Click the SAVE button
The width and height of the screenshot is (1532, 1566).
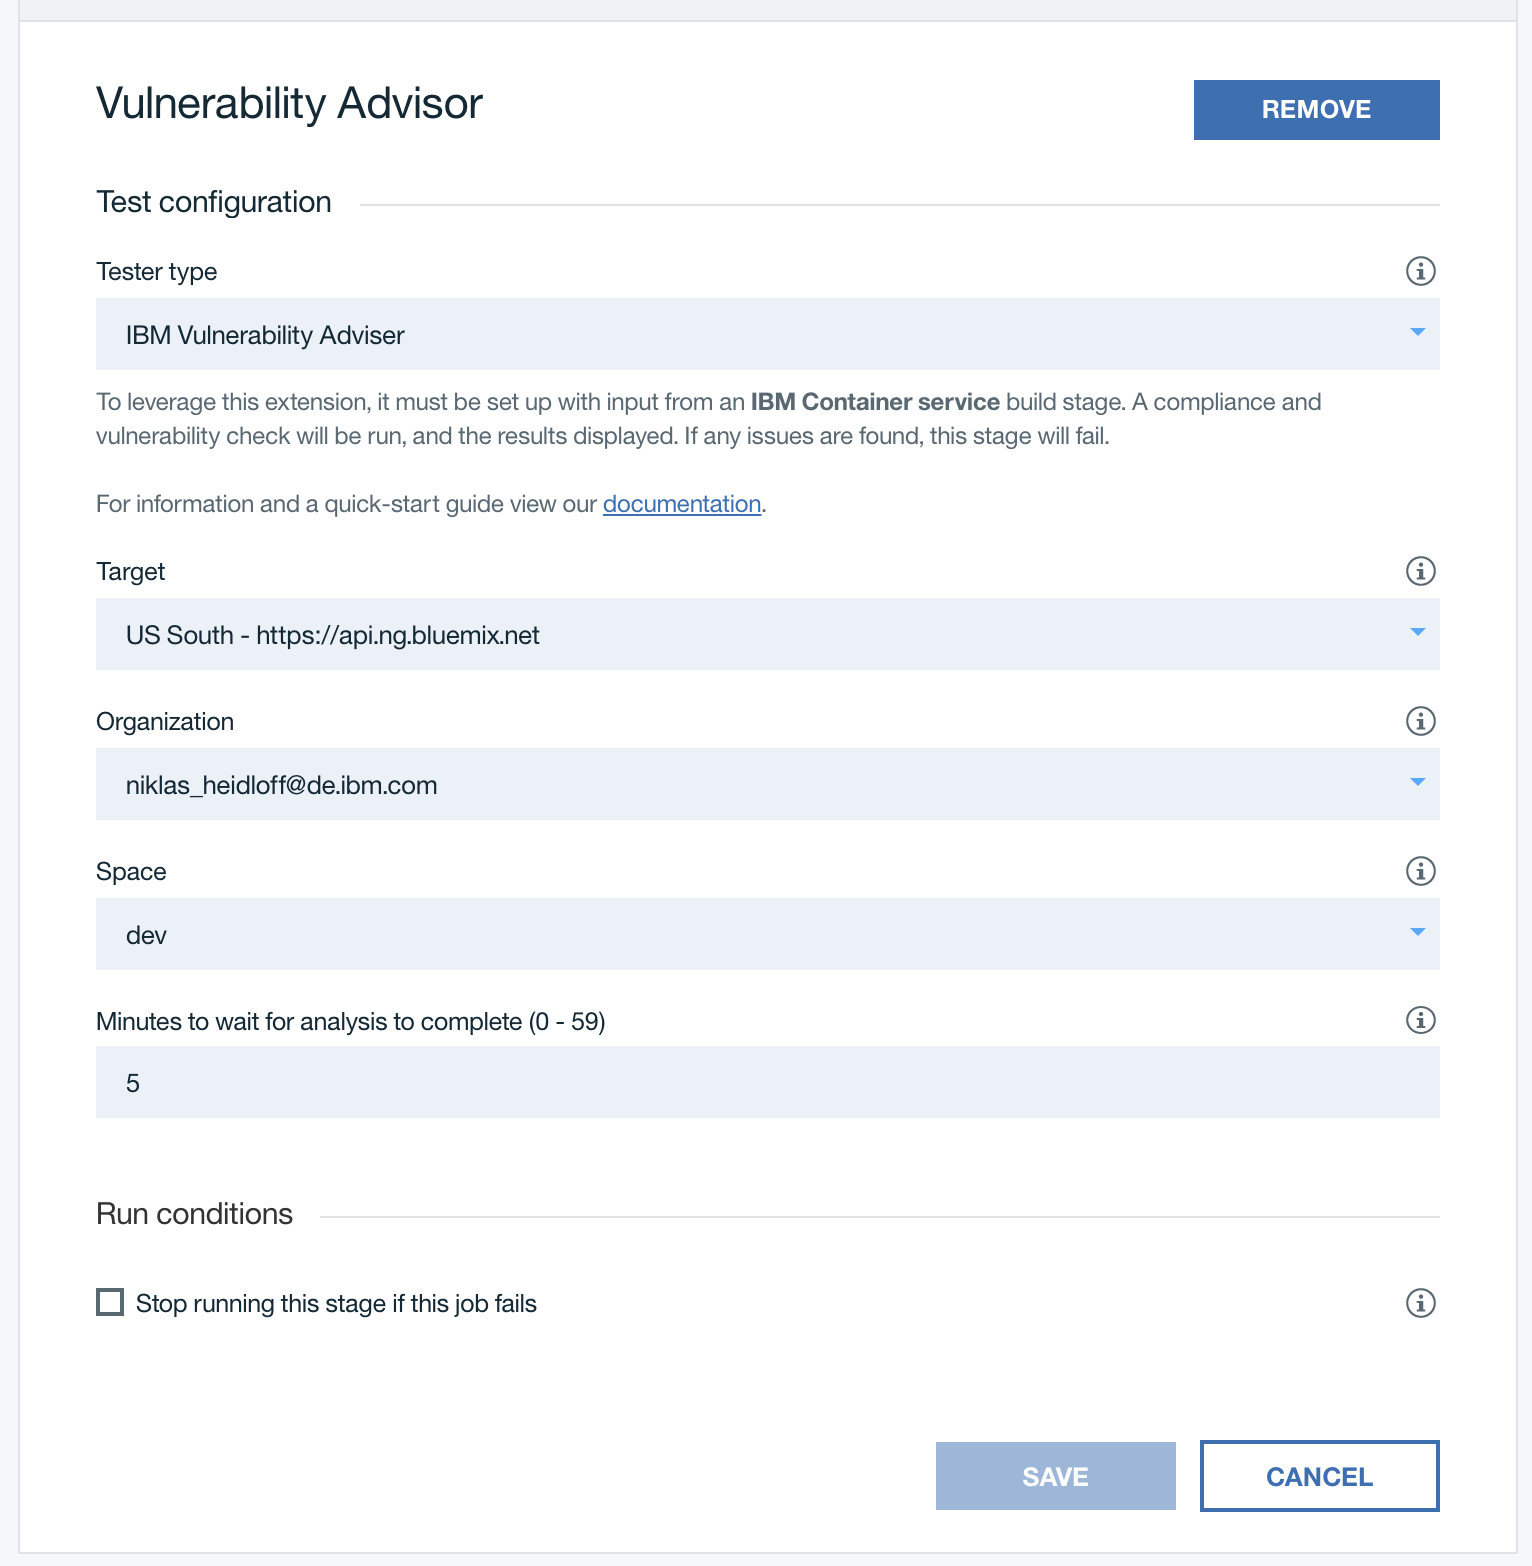pyautogui.click(x=1055, y=1476)
